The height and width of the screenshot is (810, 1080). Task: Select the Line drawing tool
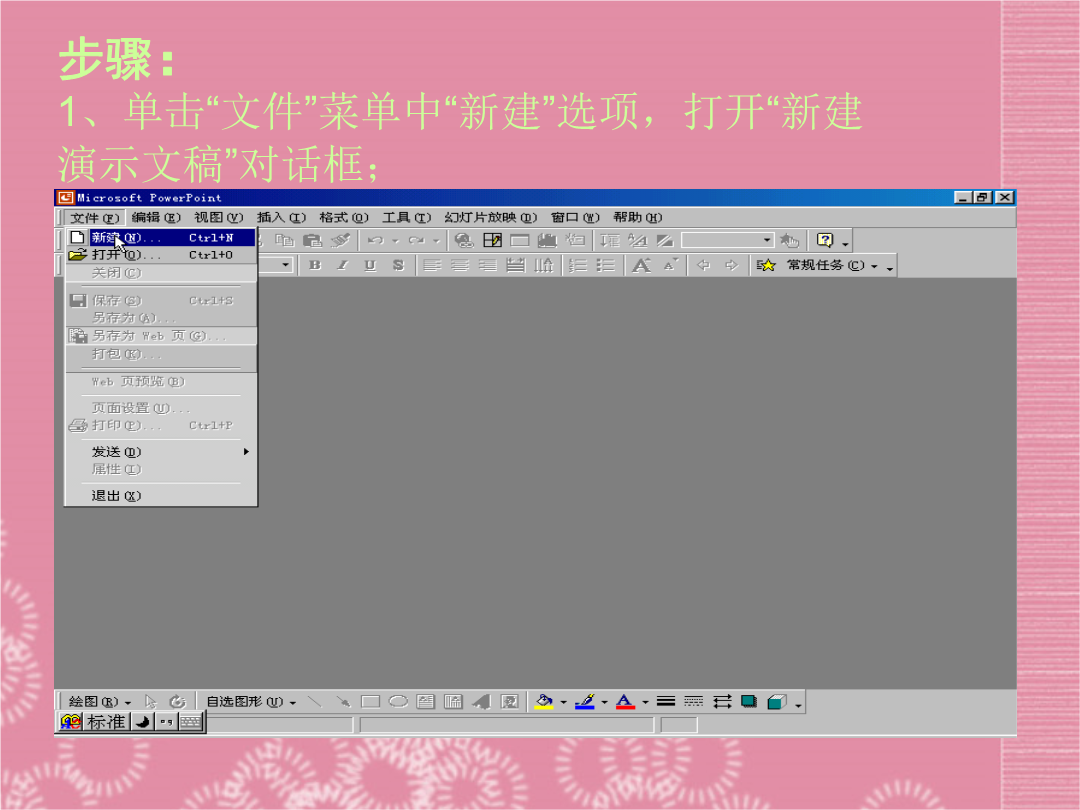[315, 702]
